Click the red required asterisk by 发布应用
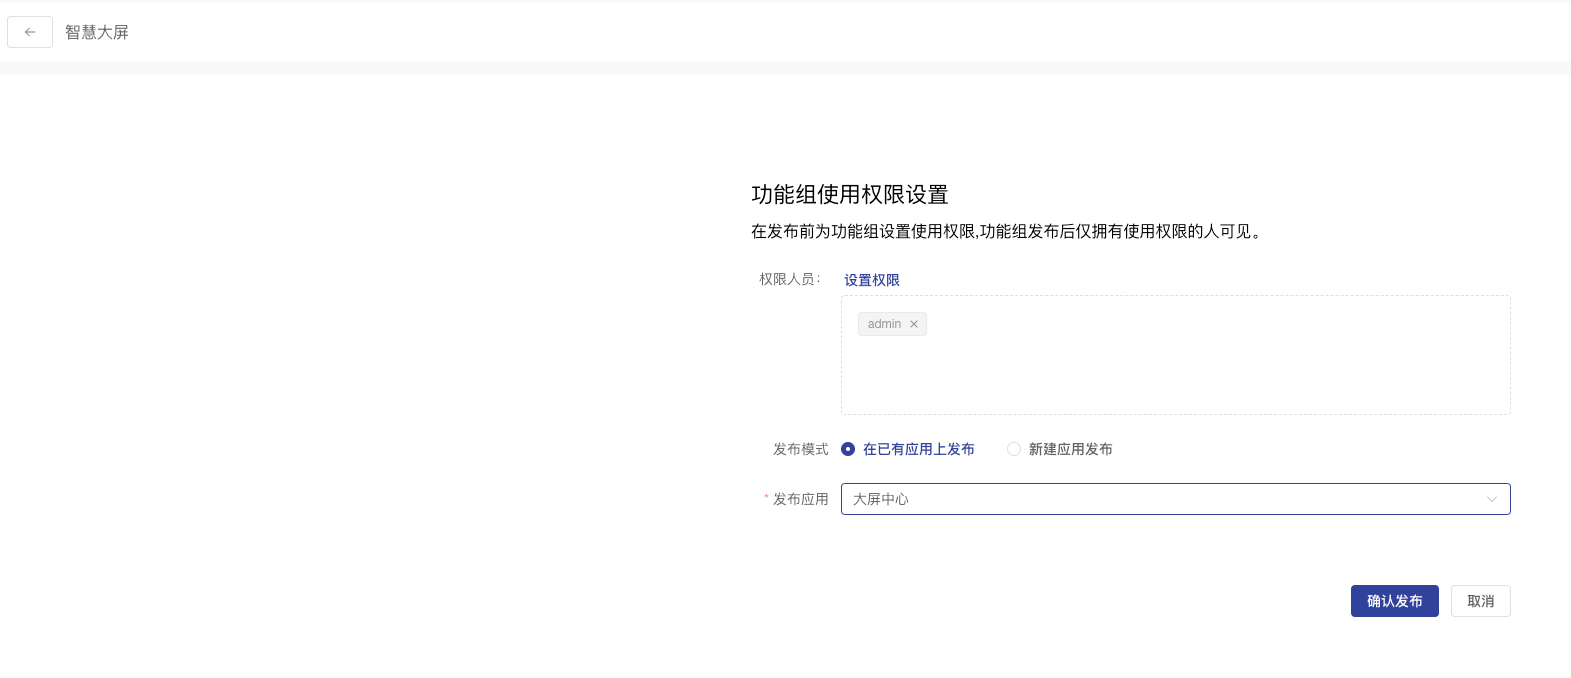 point(766,498)
